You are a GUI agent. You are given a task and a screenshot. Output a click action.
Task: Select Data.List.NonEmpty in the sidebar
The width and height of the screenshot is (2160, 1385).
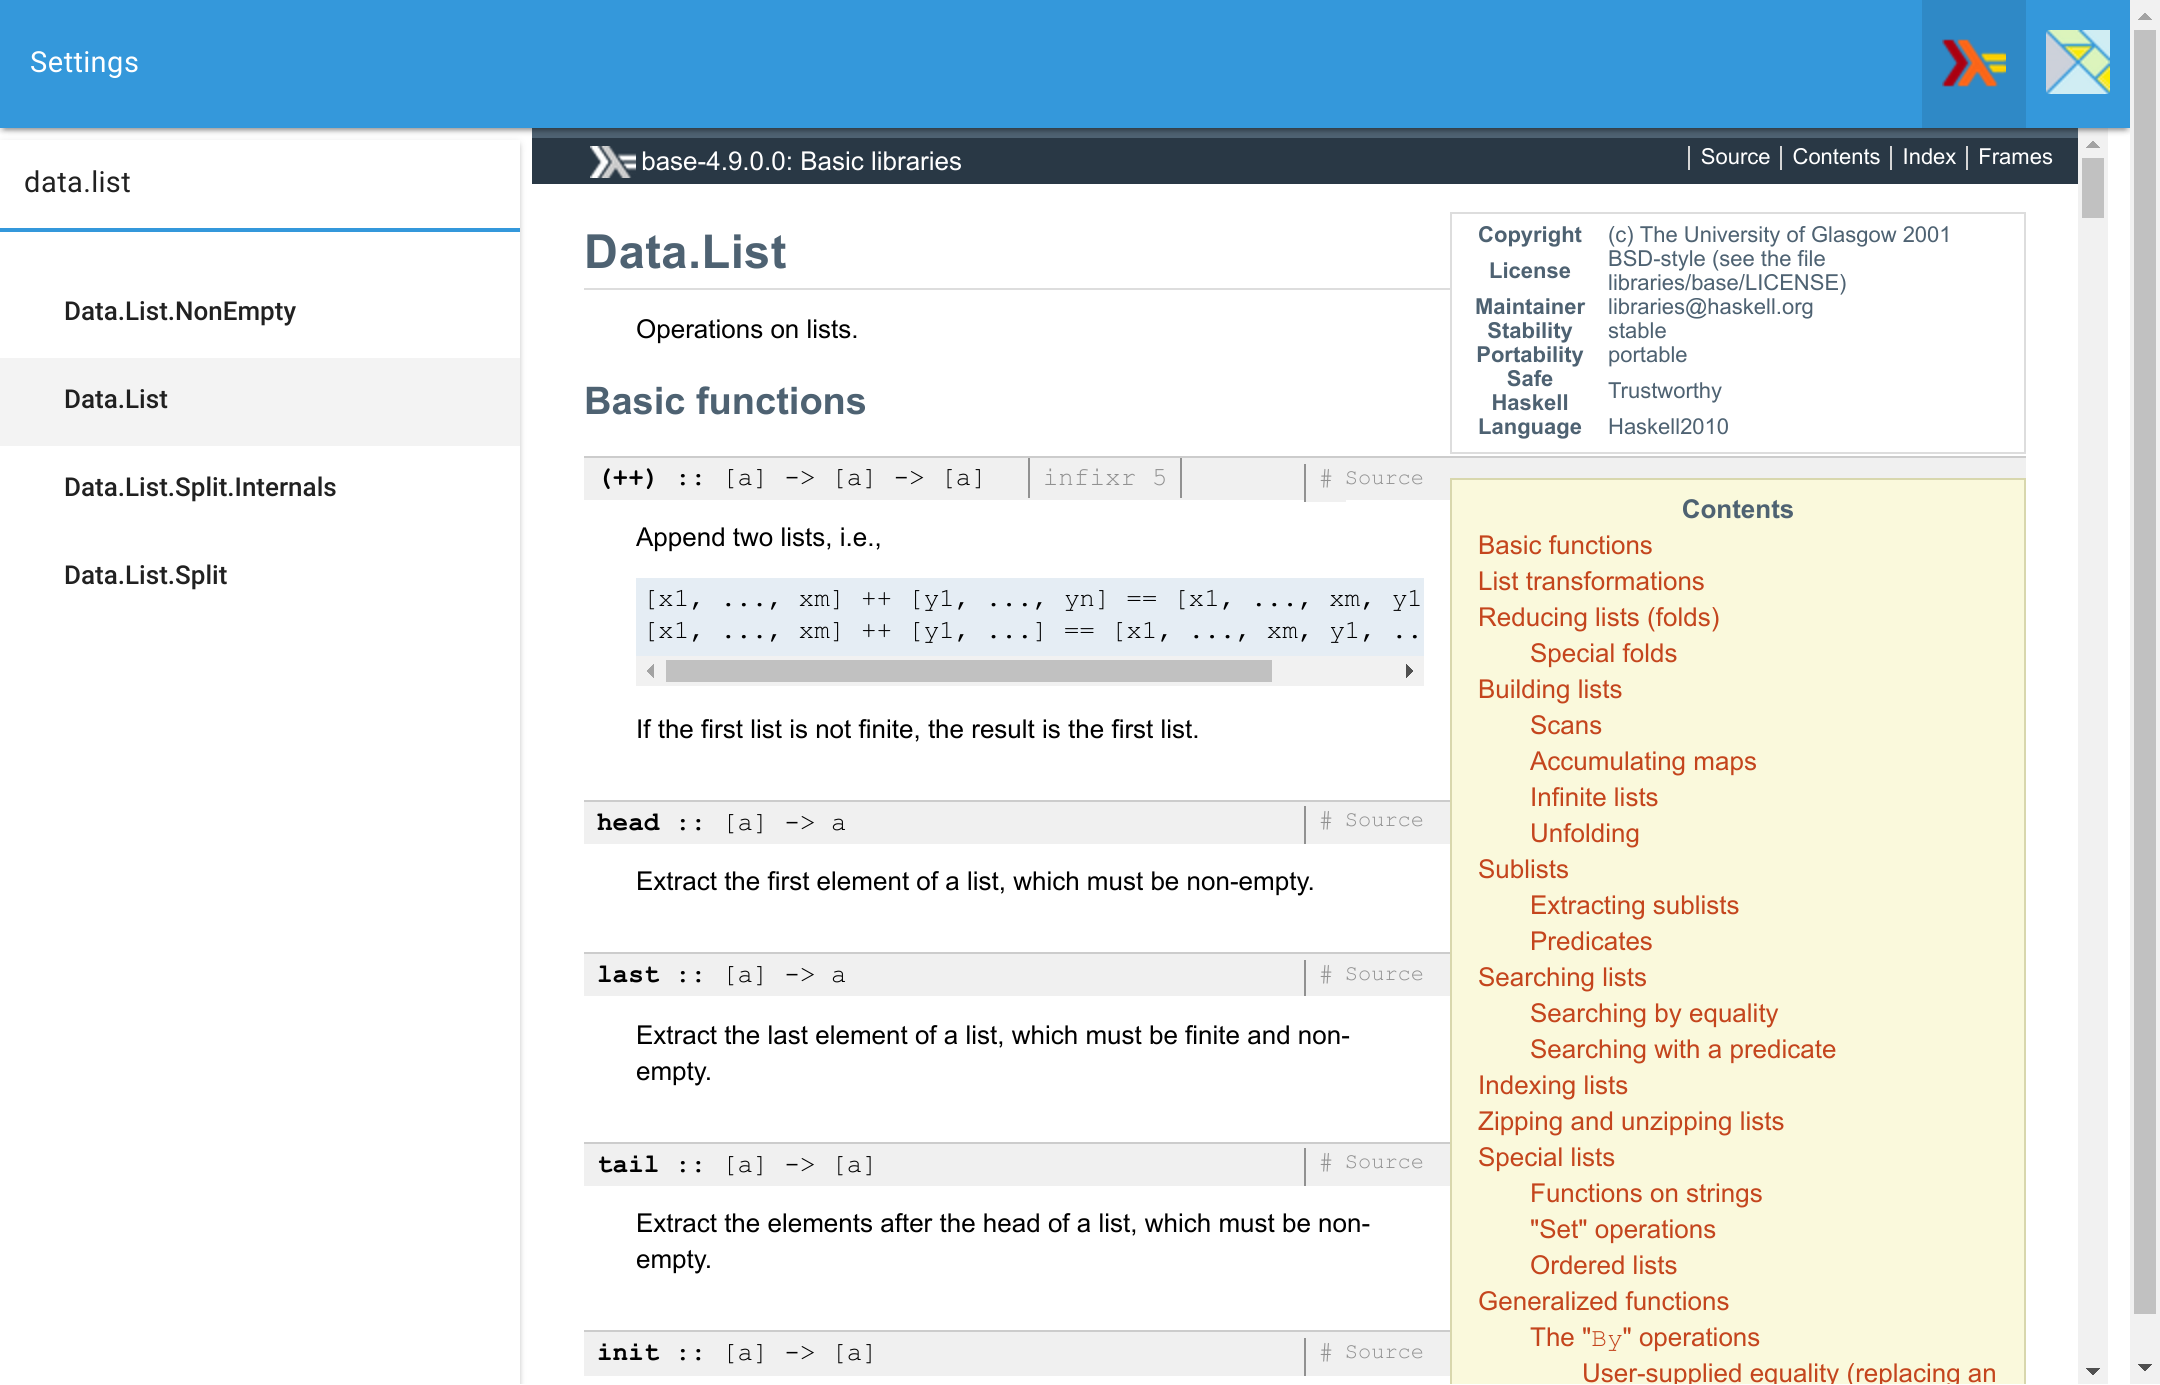[180, 311]
